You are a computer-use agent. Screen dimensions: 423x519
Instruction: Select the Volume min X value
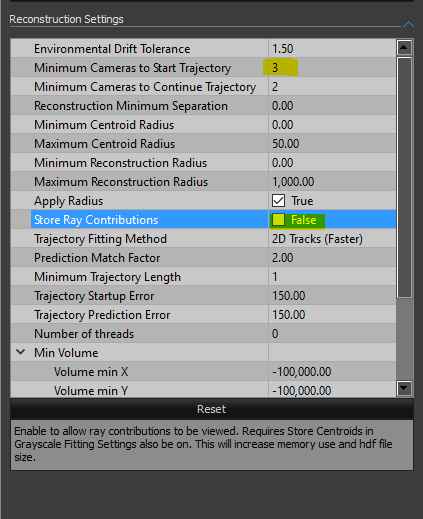pos(332,372)
